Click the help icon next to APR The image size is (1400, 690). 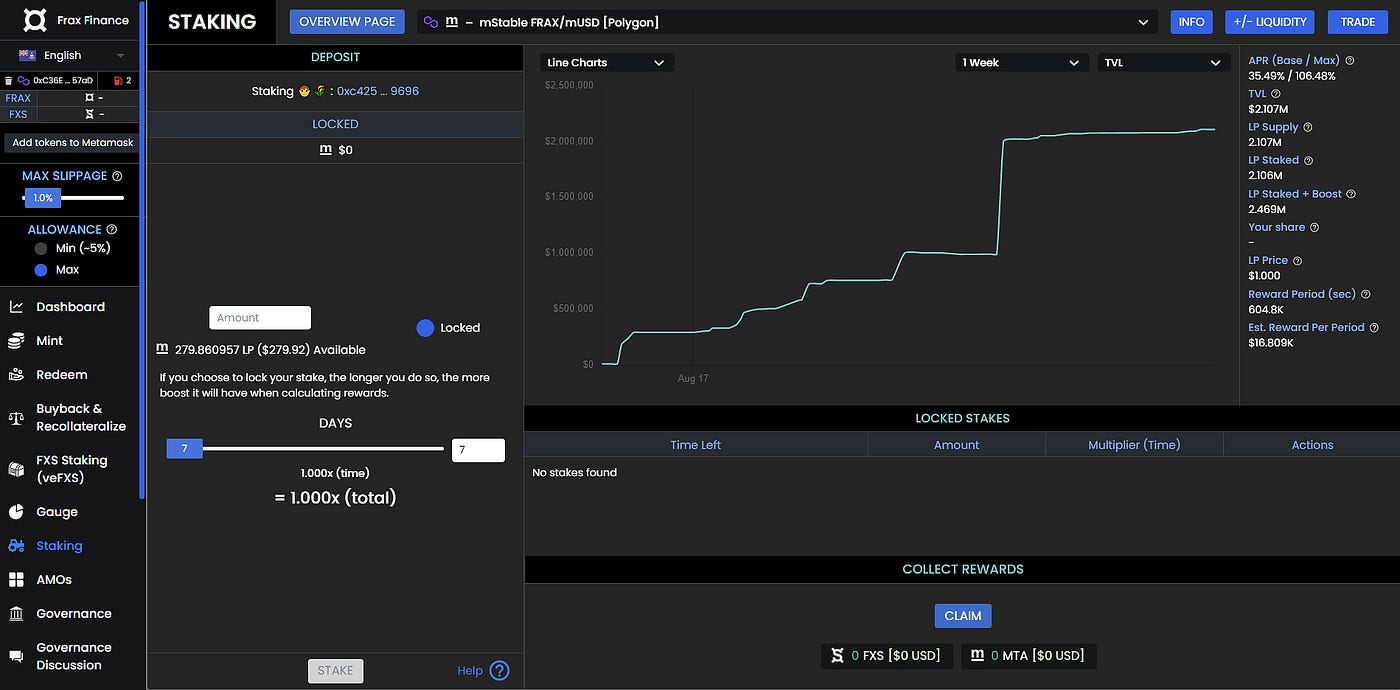click(1350, 61)
